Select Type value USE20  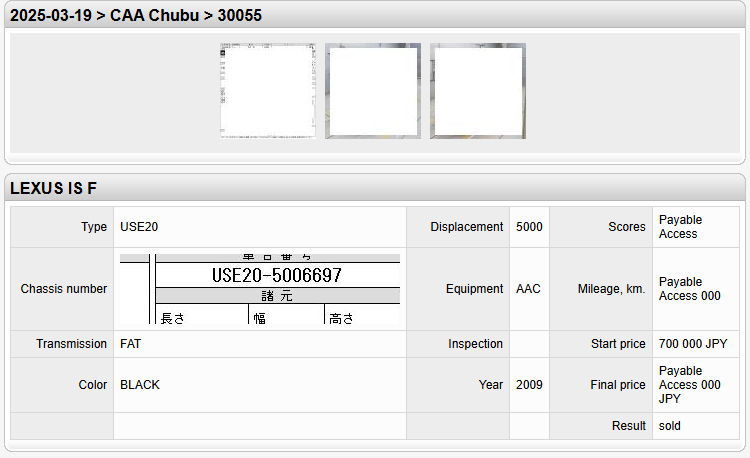[x=139, y=227]
